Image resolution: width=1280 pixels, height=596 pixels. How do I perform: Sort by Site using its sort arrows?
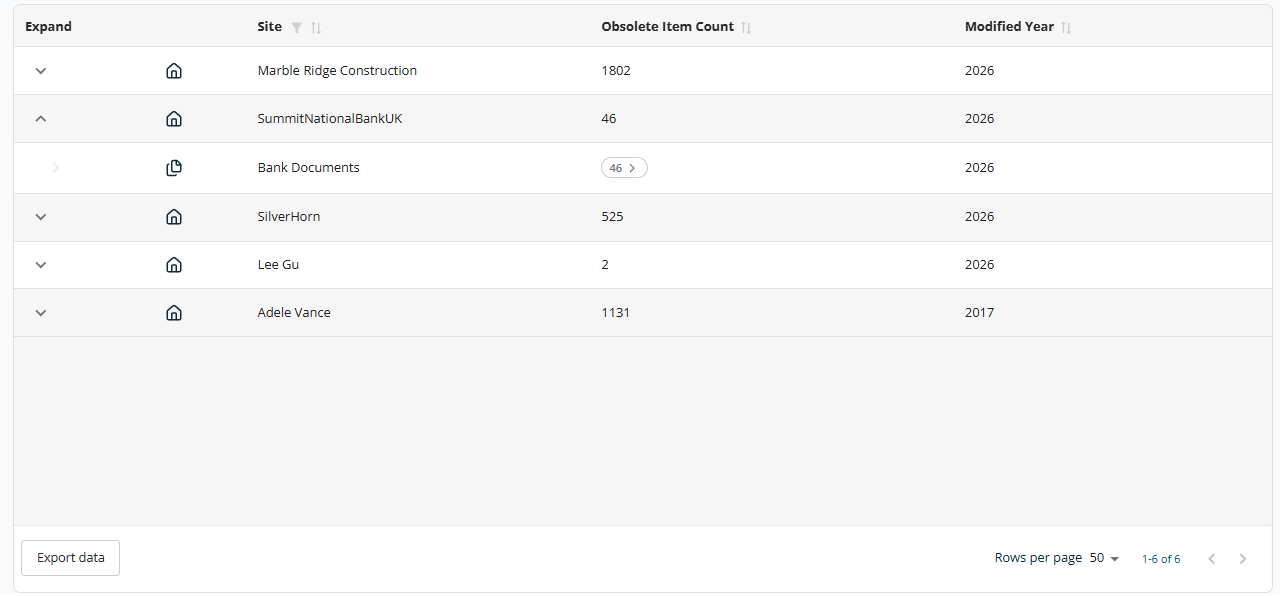coord(316,27)
